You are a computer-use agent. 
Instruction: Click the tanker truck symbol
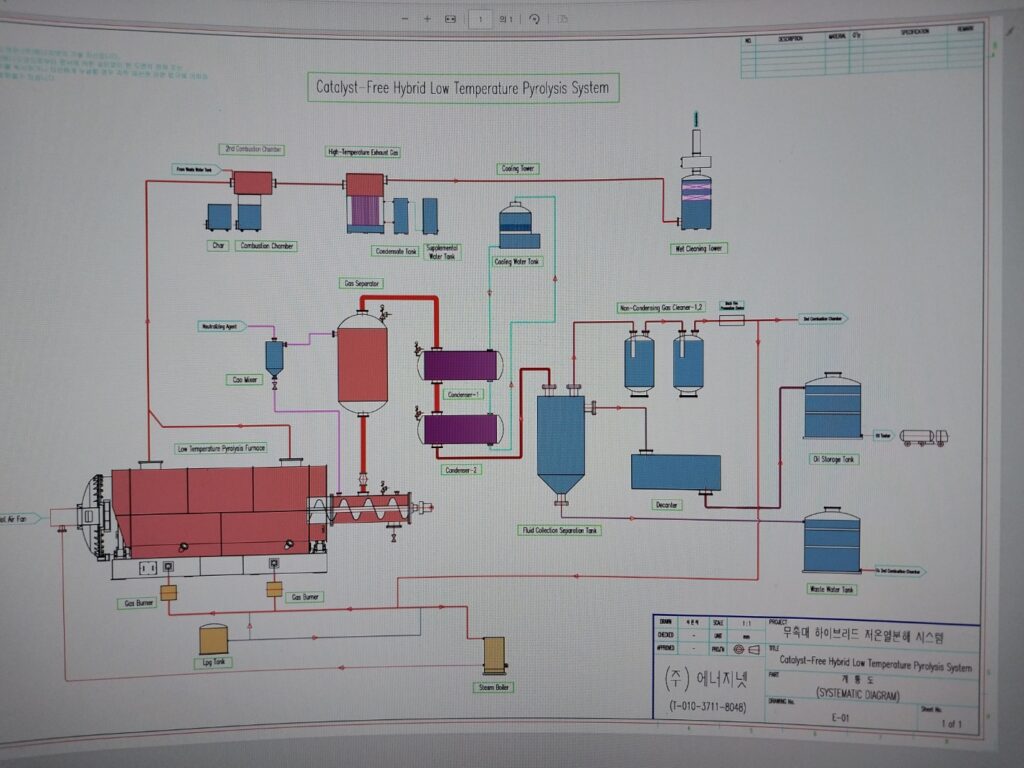(924, 437)
